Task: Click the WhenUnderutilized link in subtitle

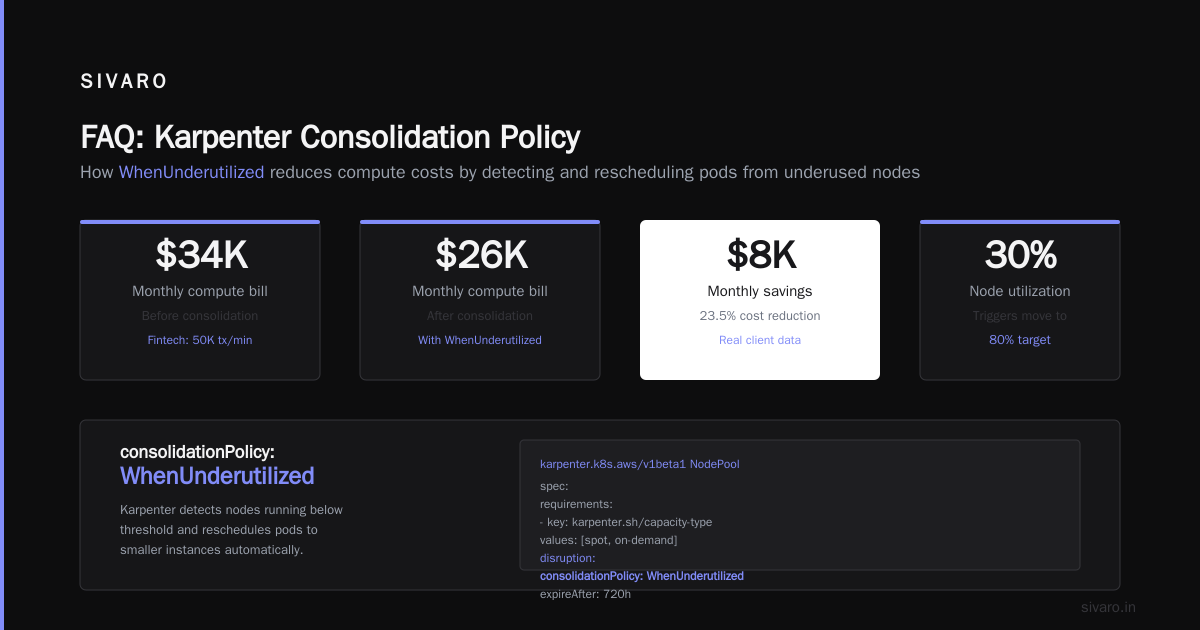Action: (191, 172)
